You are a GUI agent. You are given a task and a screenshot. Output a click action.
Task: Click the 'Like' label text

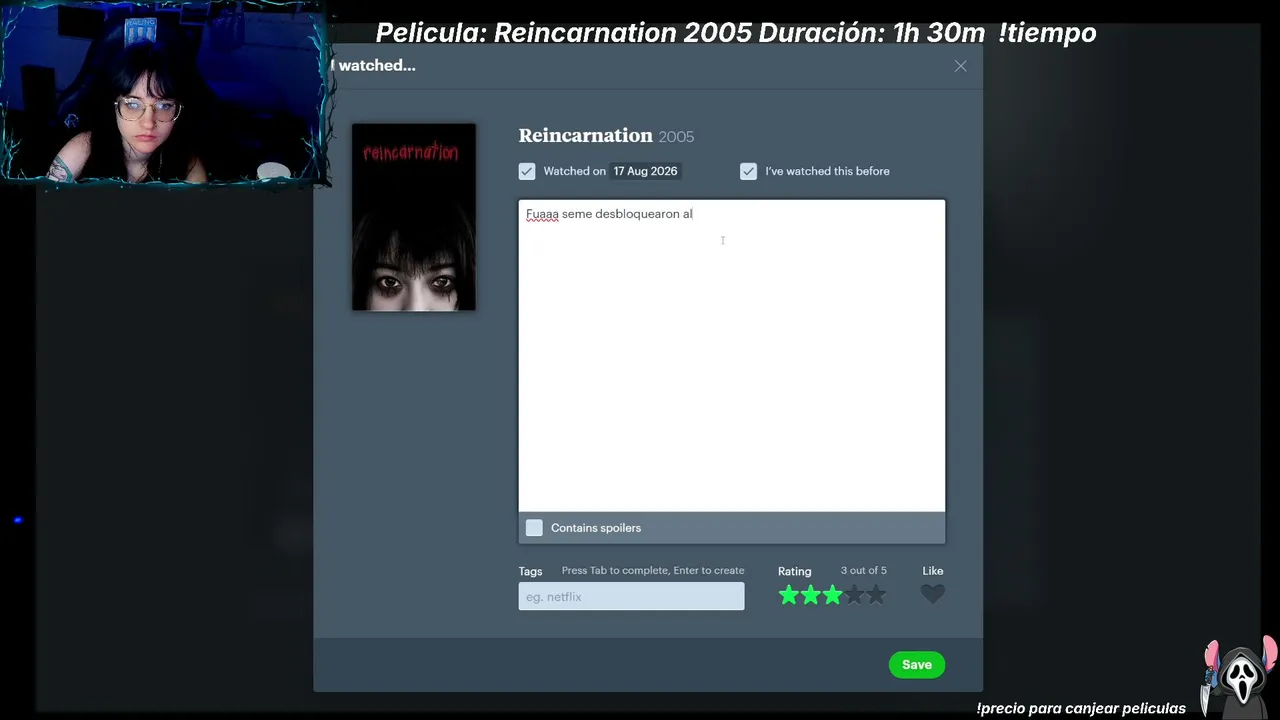tap(933, 571)
